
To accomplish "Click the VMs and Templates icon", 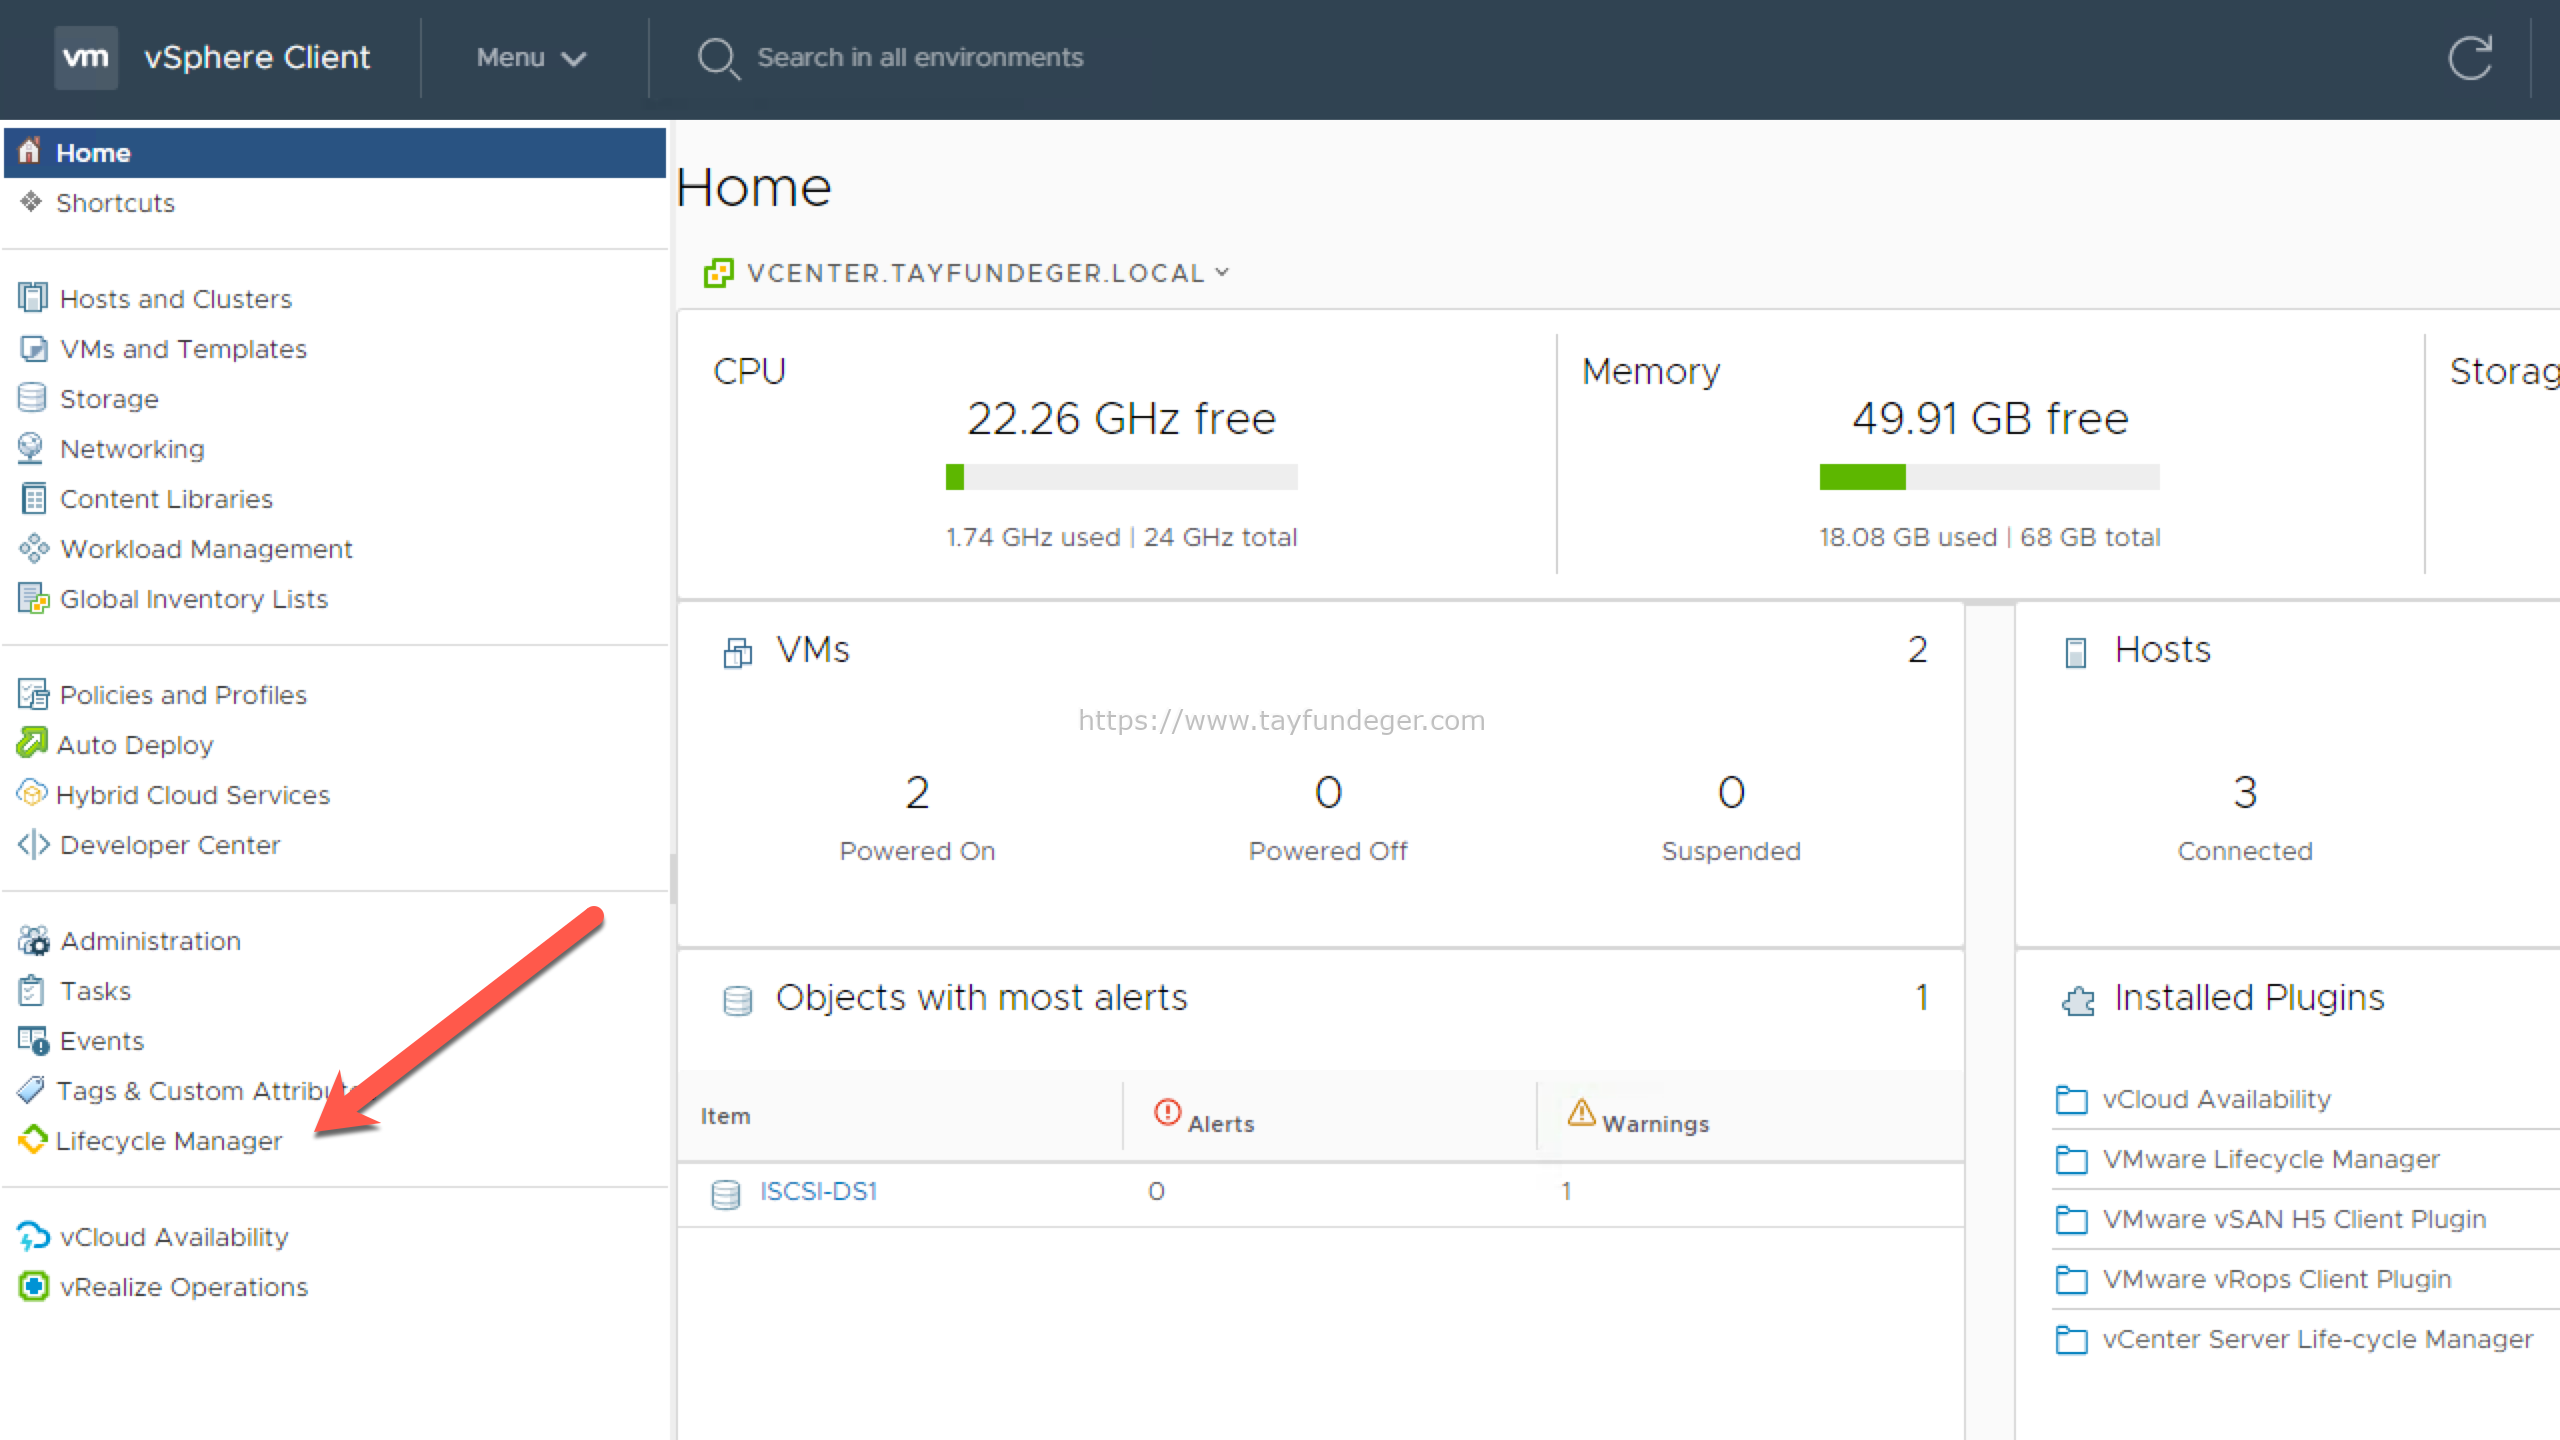I will [33, 348].
